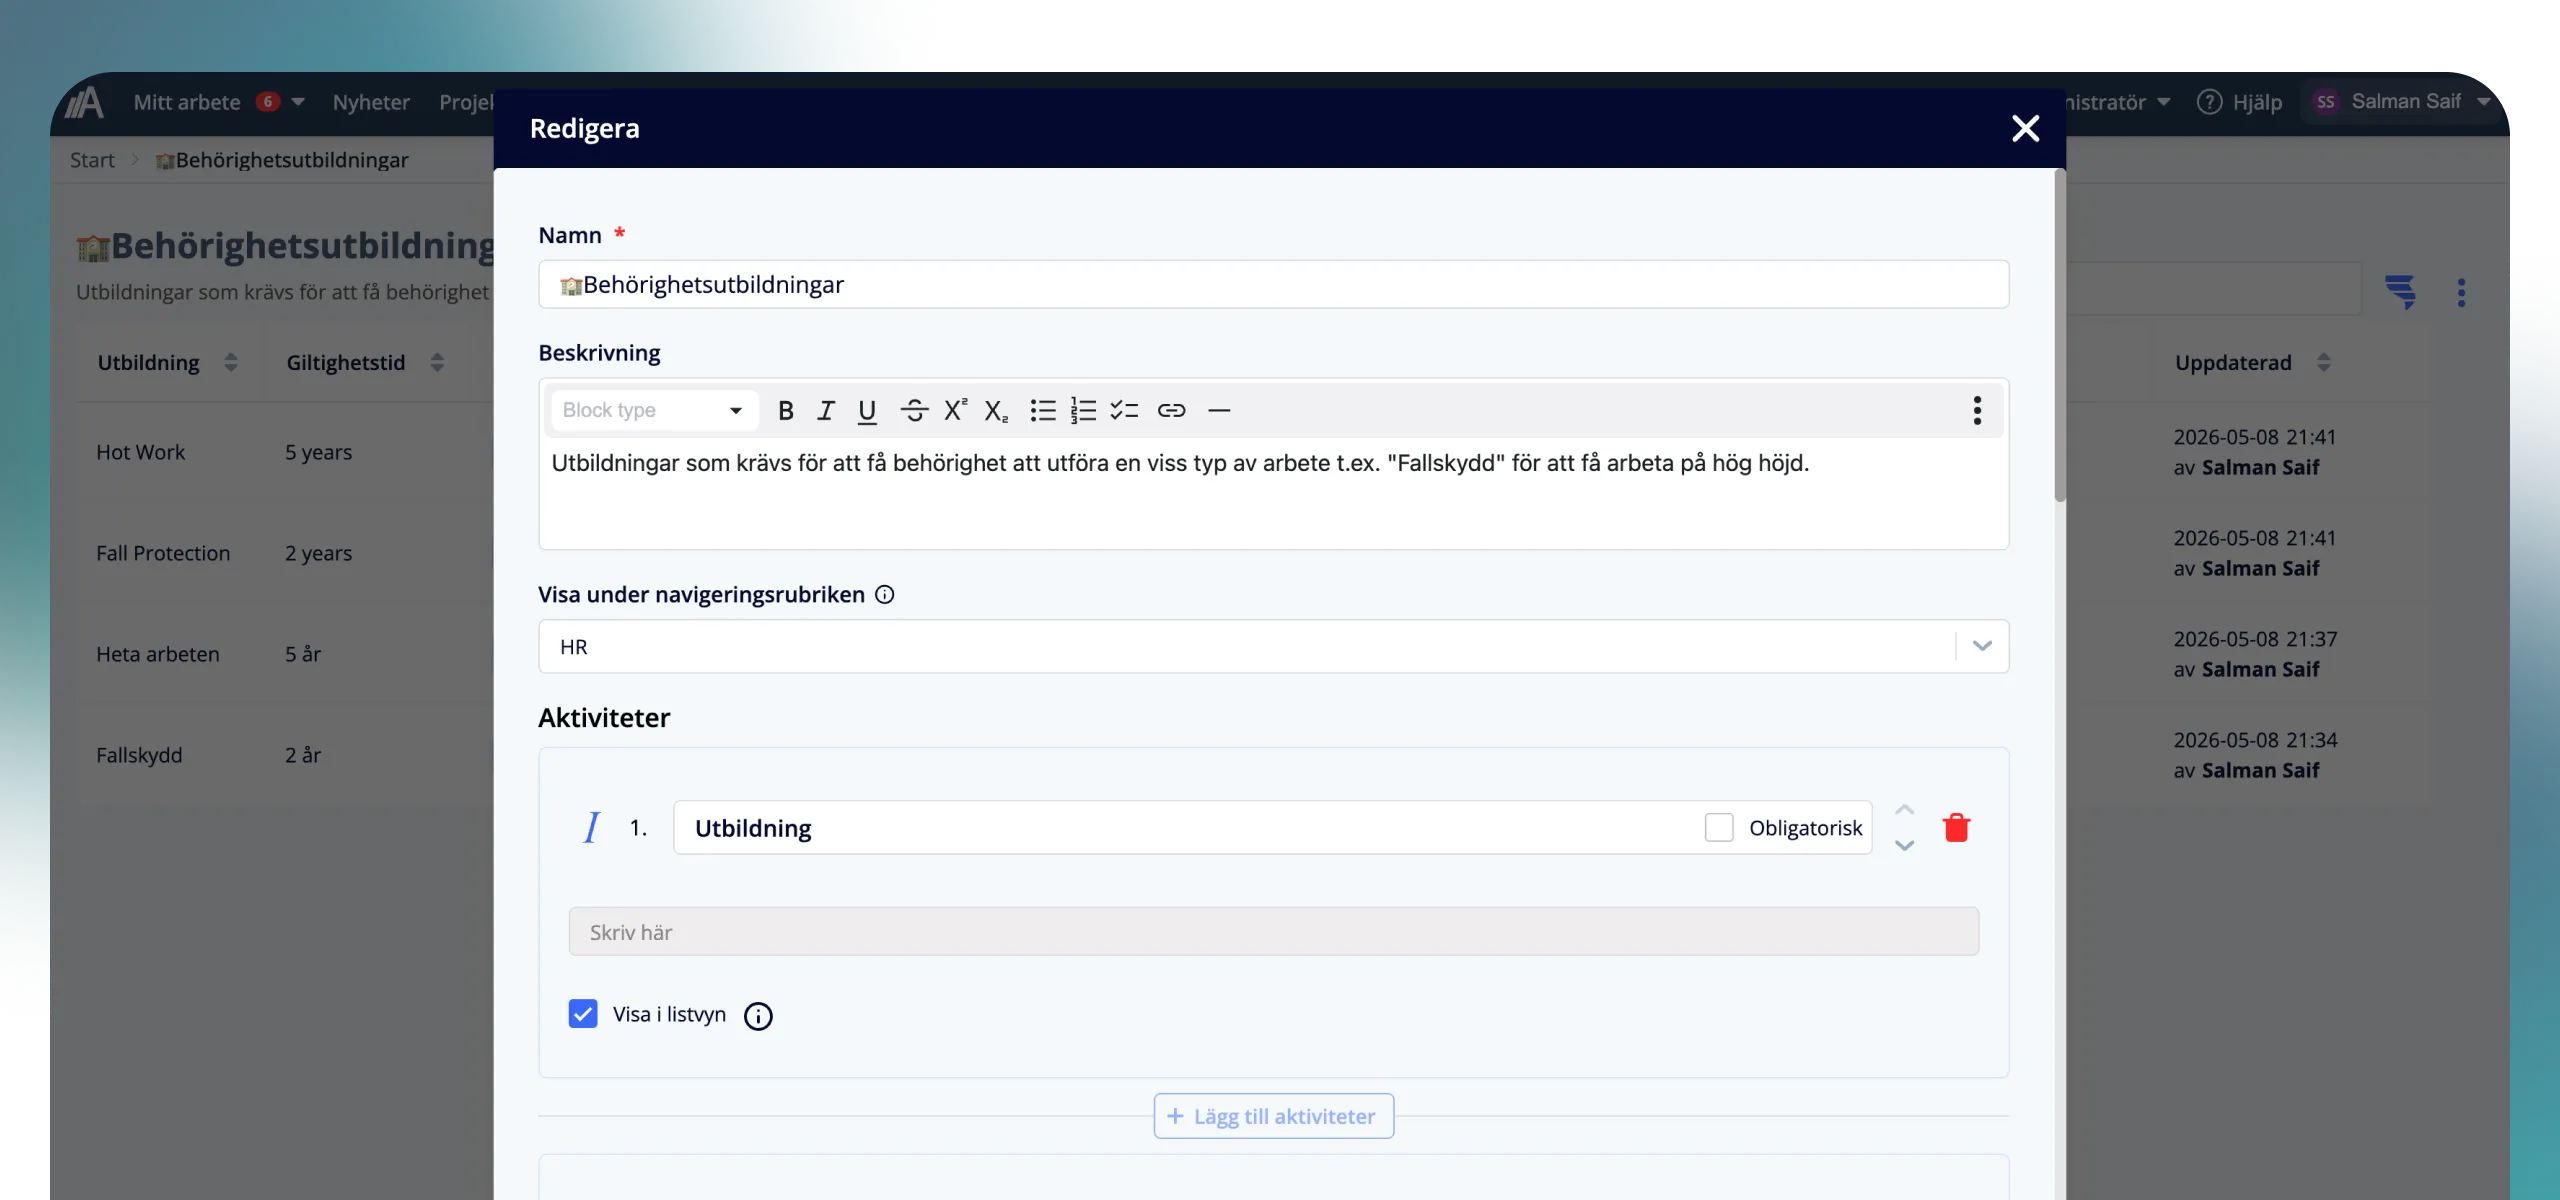The image size is (2560, 1200).
Task: Open Mitt arbete dropdown menu
Action: tap(298, 102)
